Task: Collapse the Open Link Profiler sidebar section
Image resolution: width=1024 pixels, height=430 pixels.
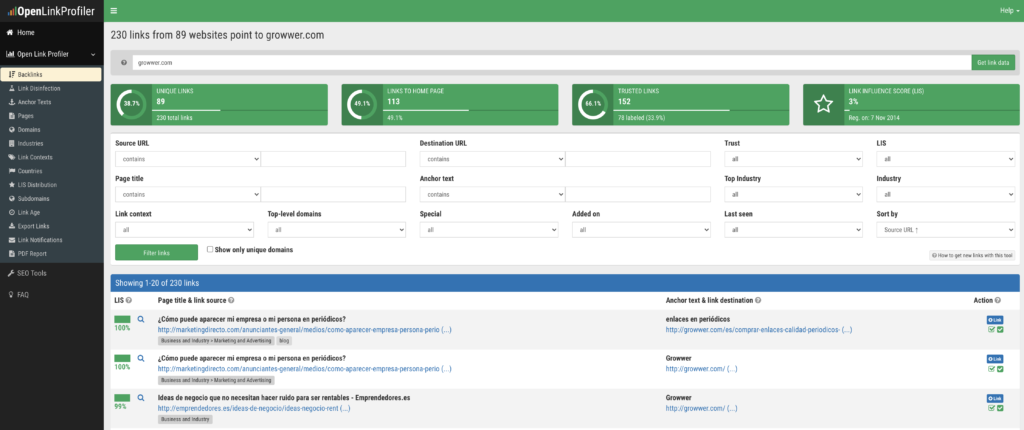Action: (51, 54)
